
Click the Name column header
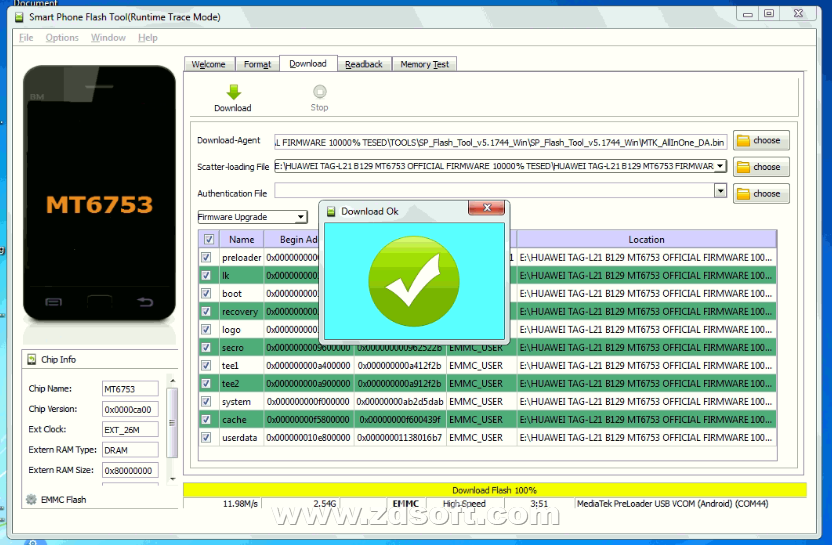pos(241,239)
